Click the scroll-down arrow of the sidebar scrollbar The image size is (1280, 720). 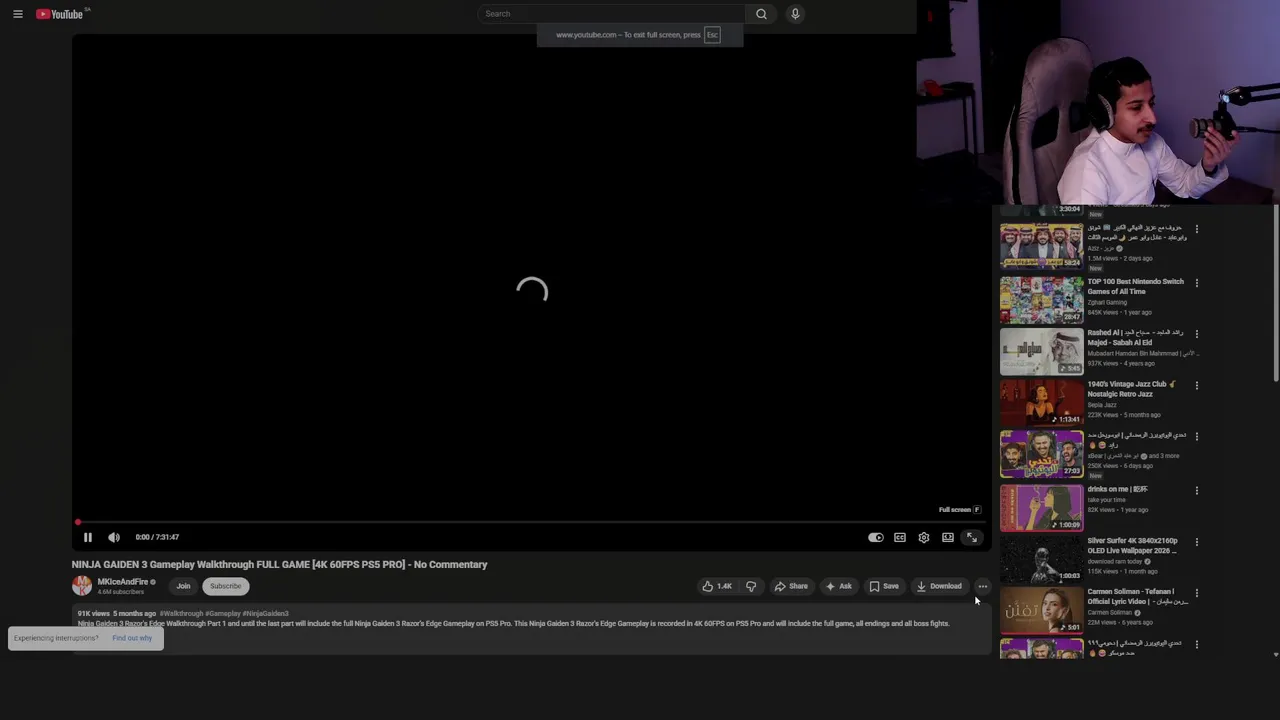[x=1276, y=654]
